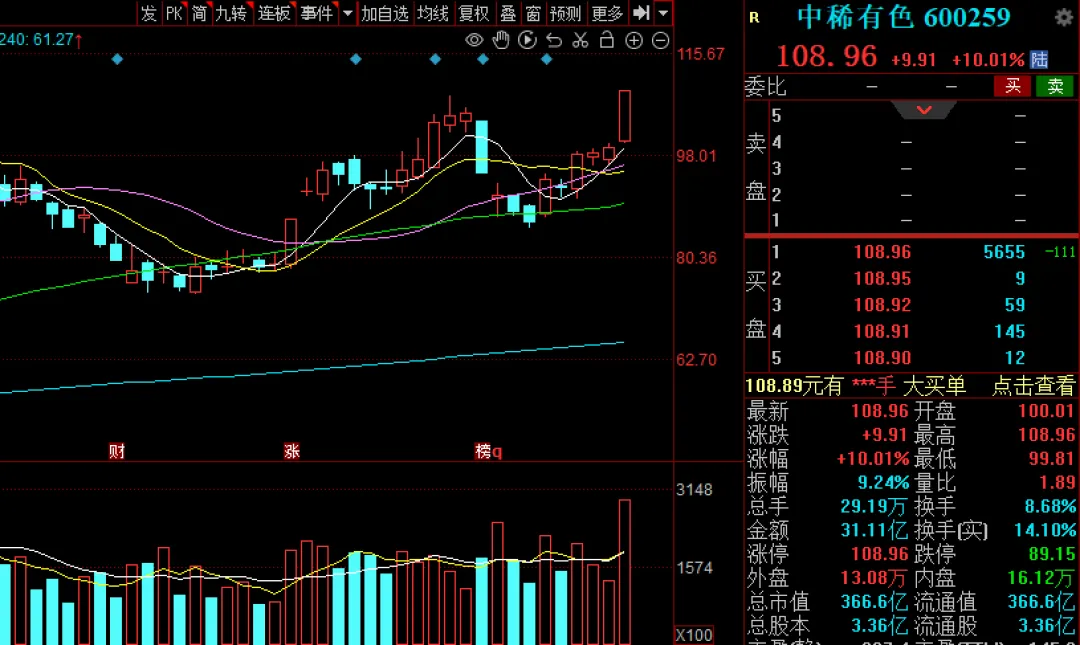
Task: Zoom out with the minus circle icon
Action: click(x=661, y=41)
